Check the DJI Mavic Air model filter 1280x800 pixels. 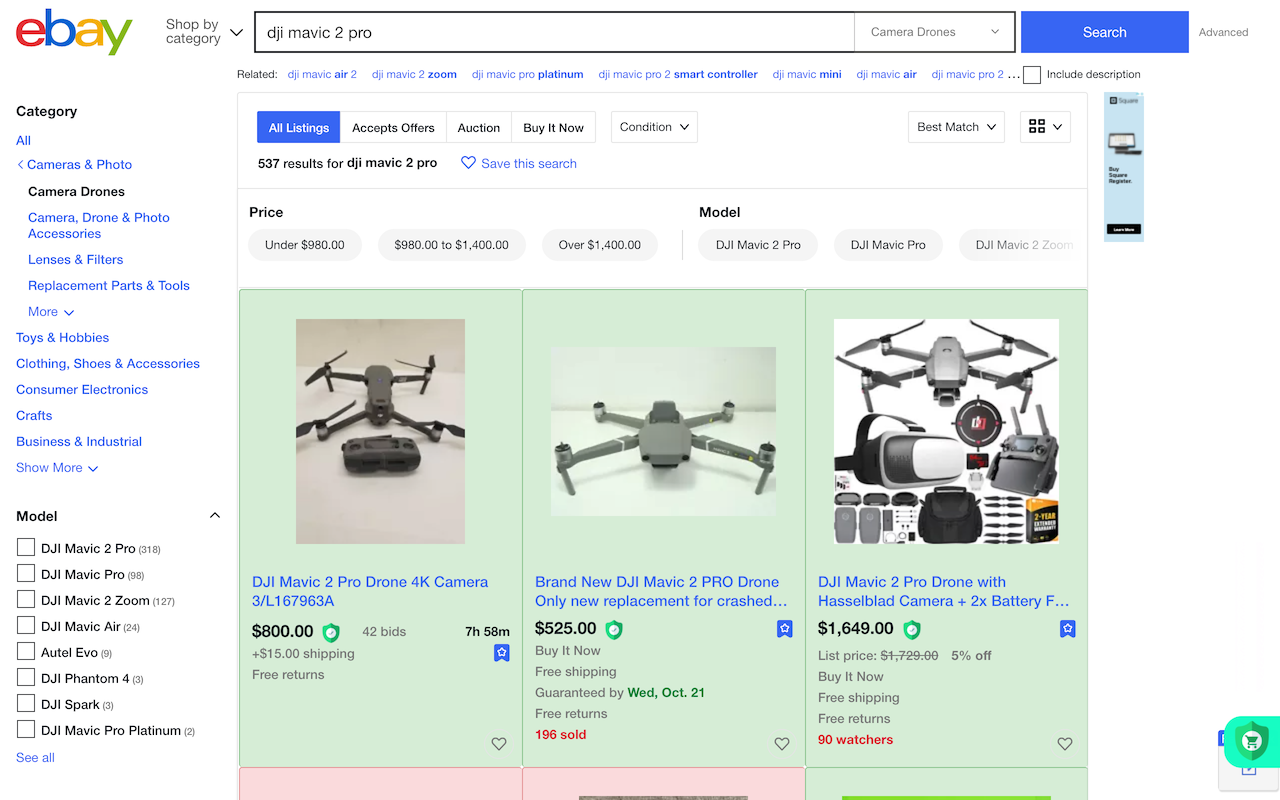26,625
